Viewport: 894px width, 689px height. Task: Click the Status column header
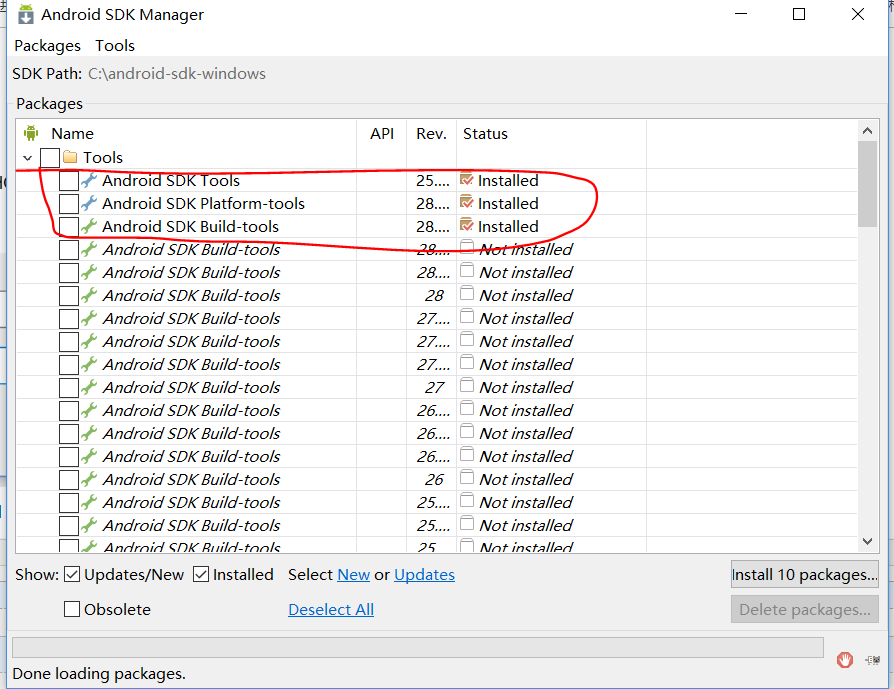[485, 133]
